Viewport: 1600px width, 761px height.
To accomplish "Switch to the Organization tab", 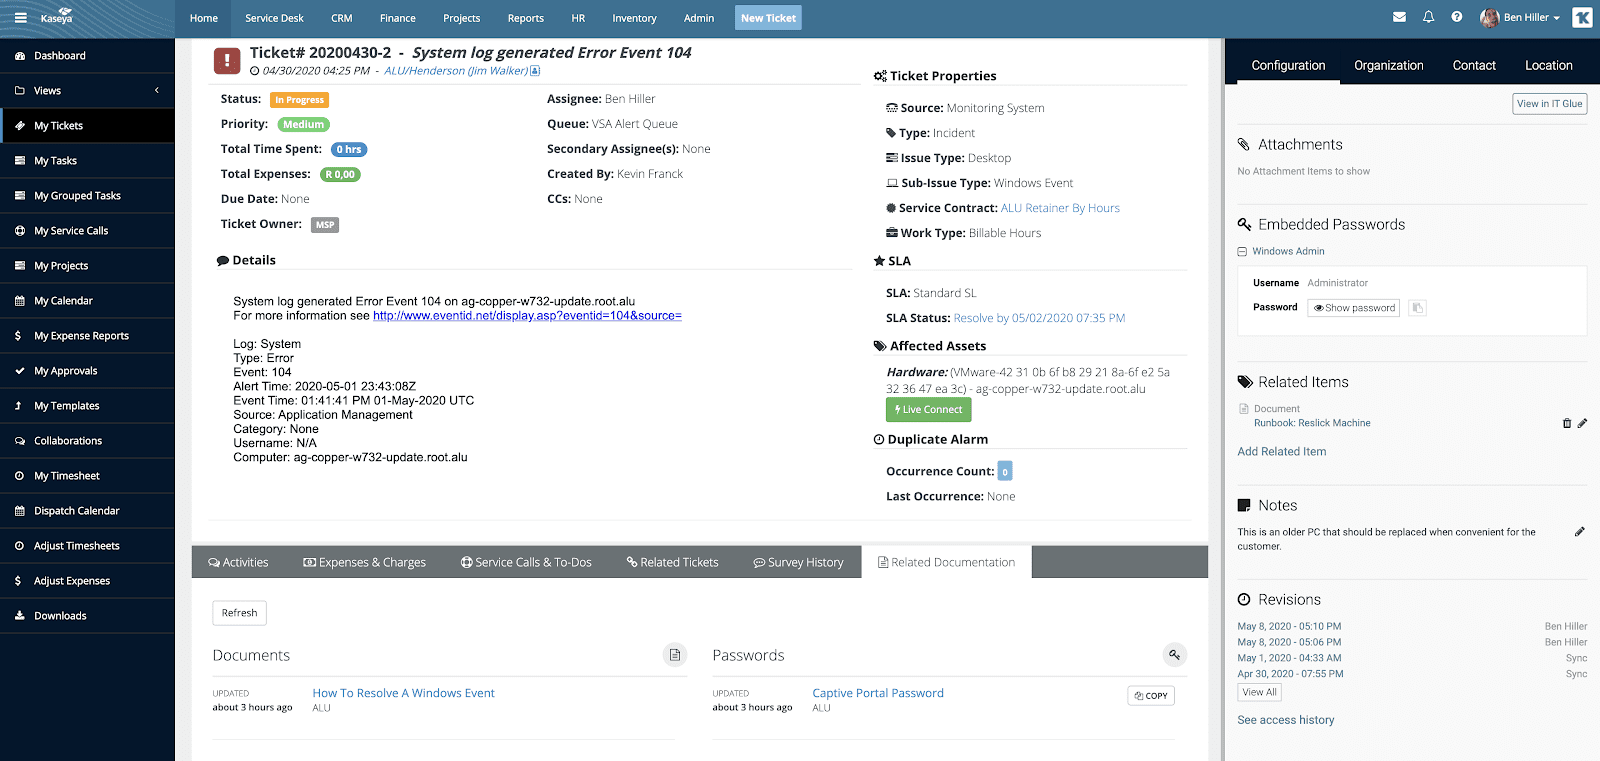I will point(1388,66).
